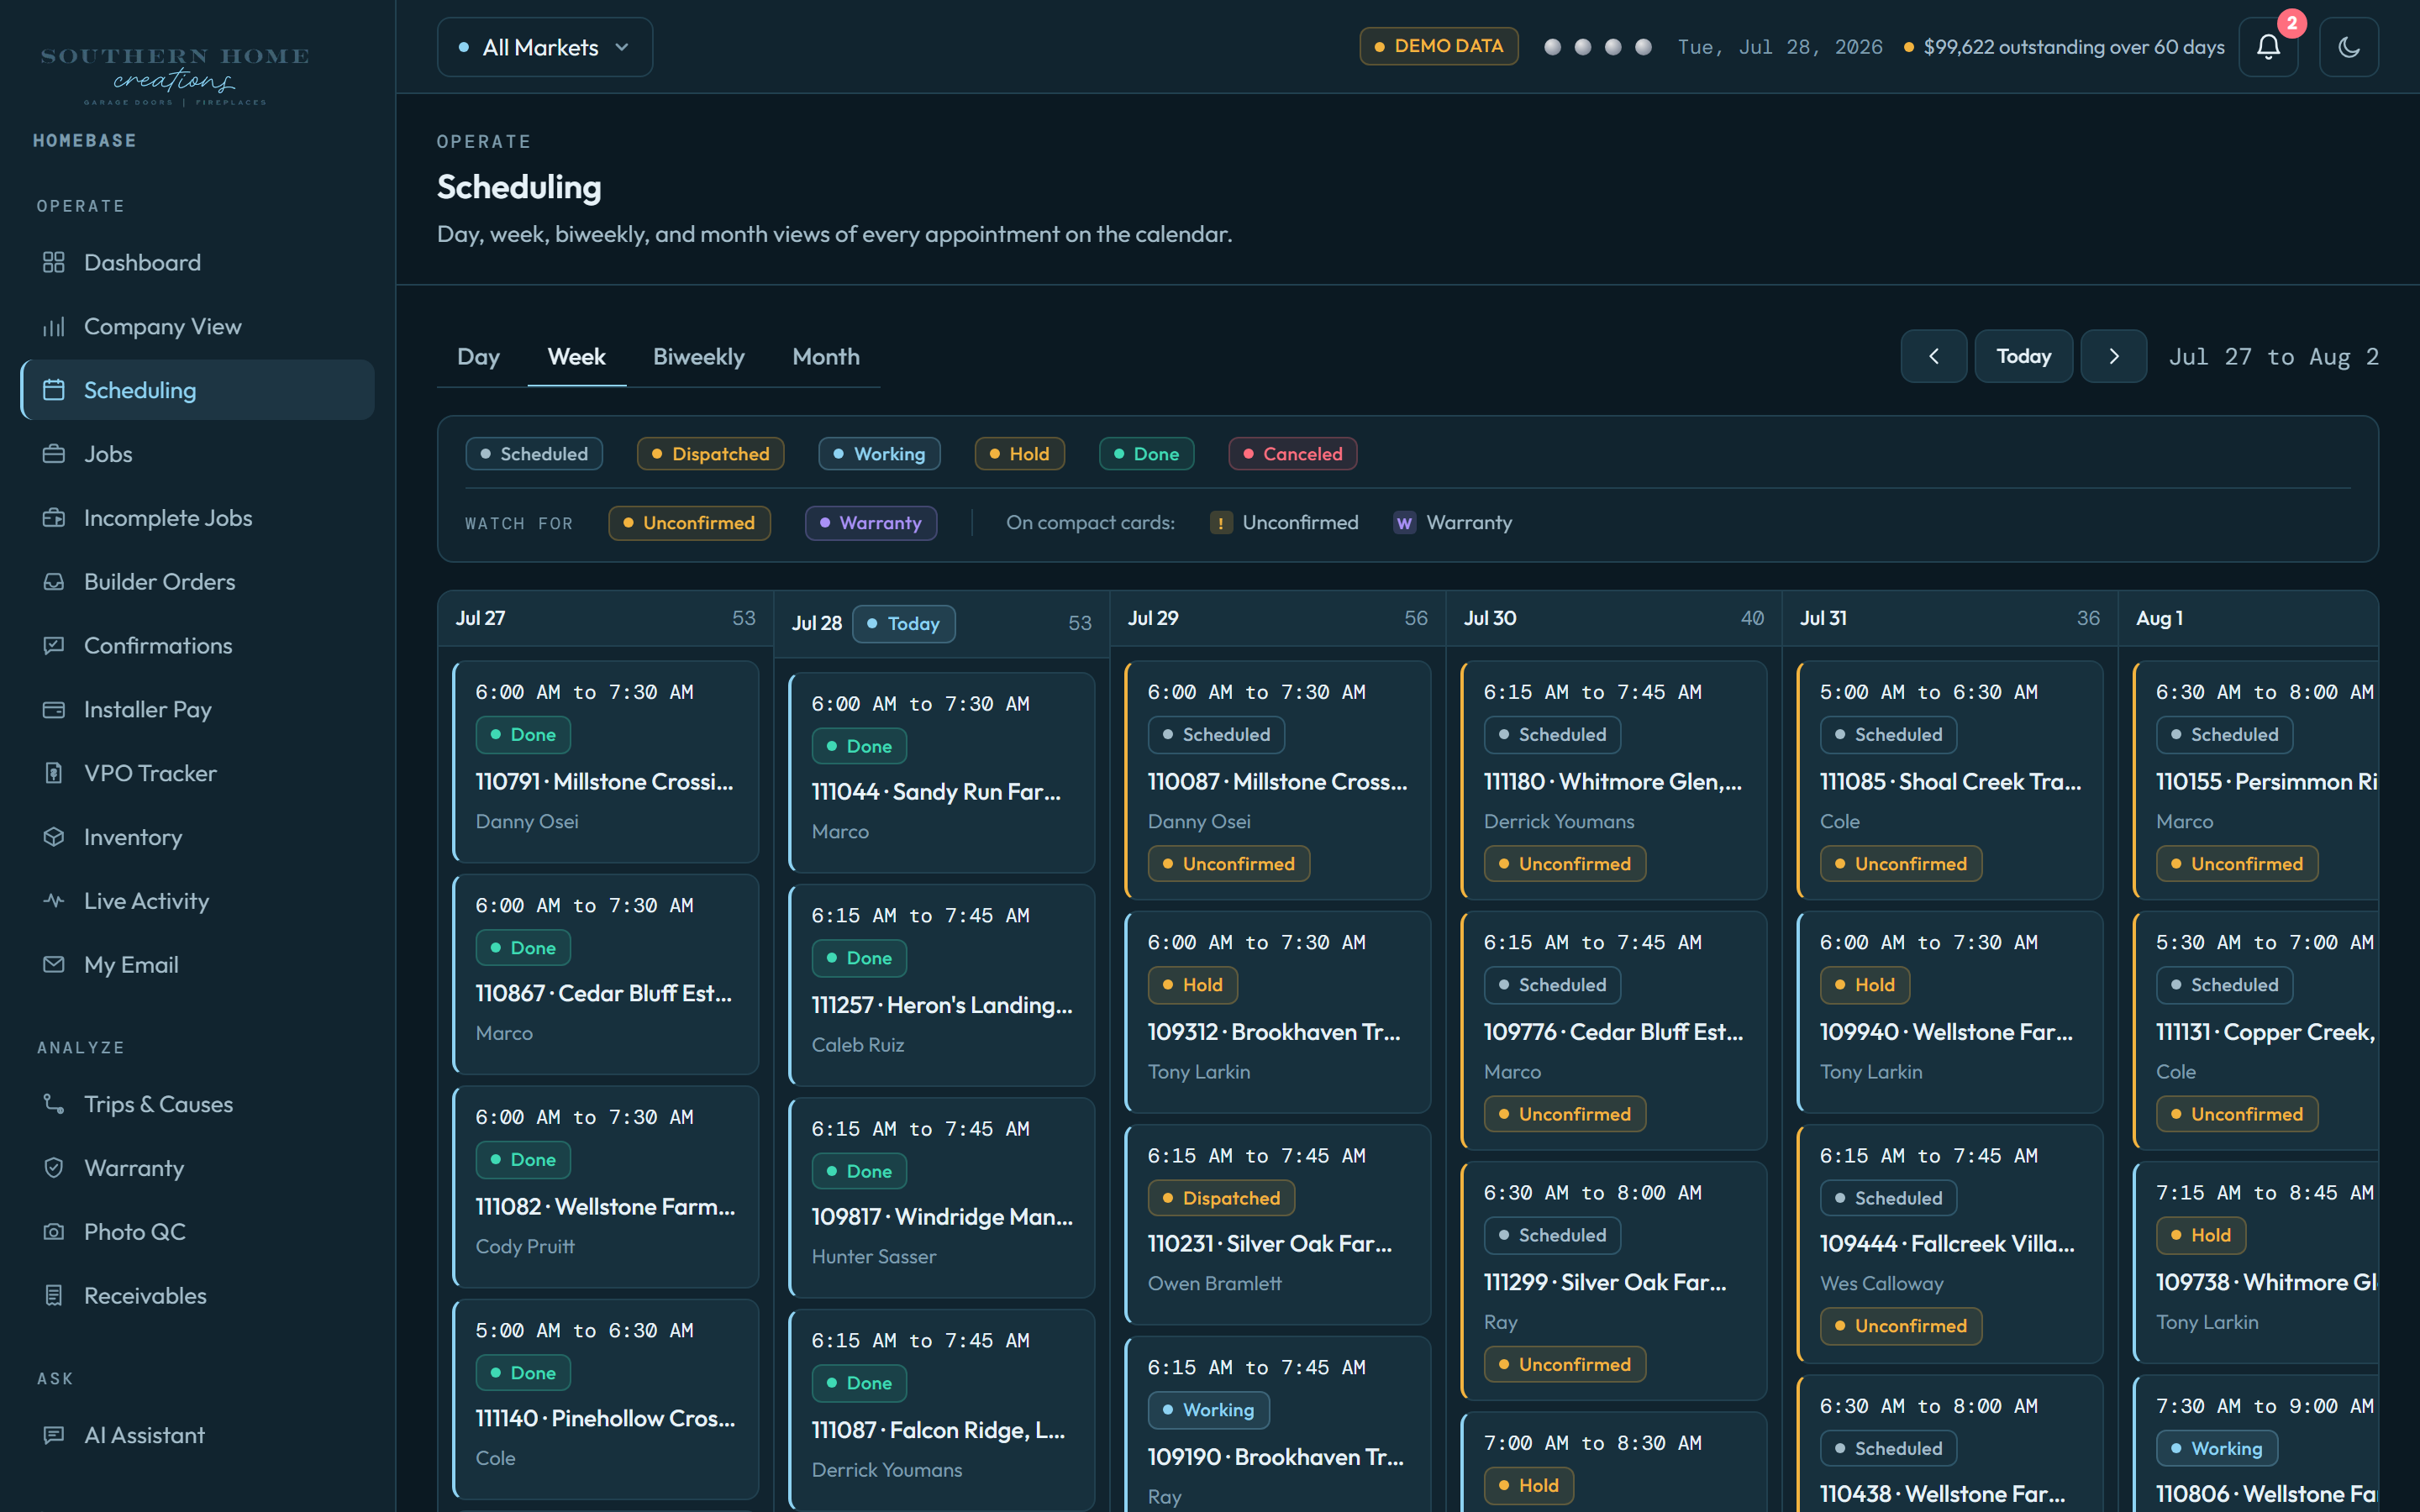Toggle the Done status filter
The height and width of the screenshot is (1512, 2420).
1147,454
